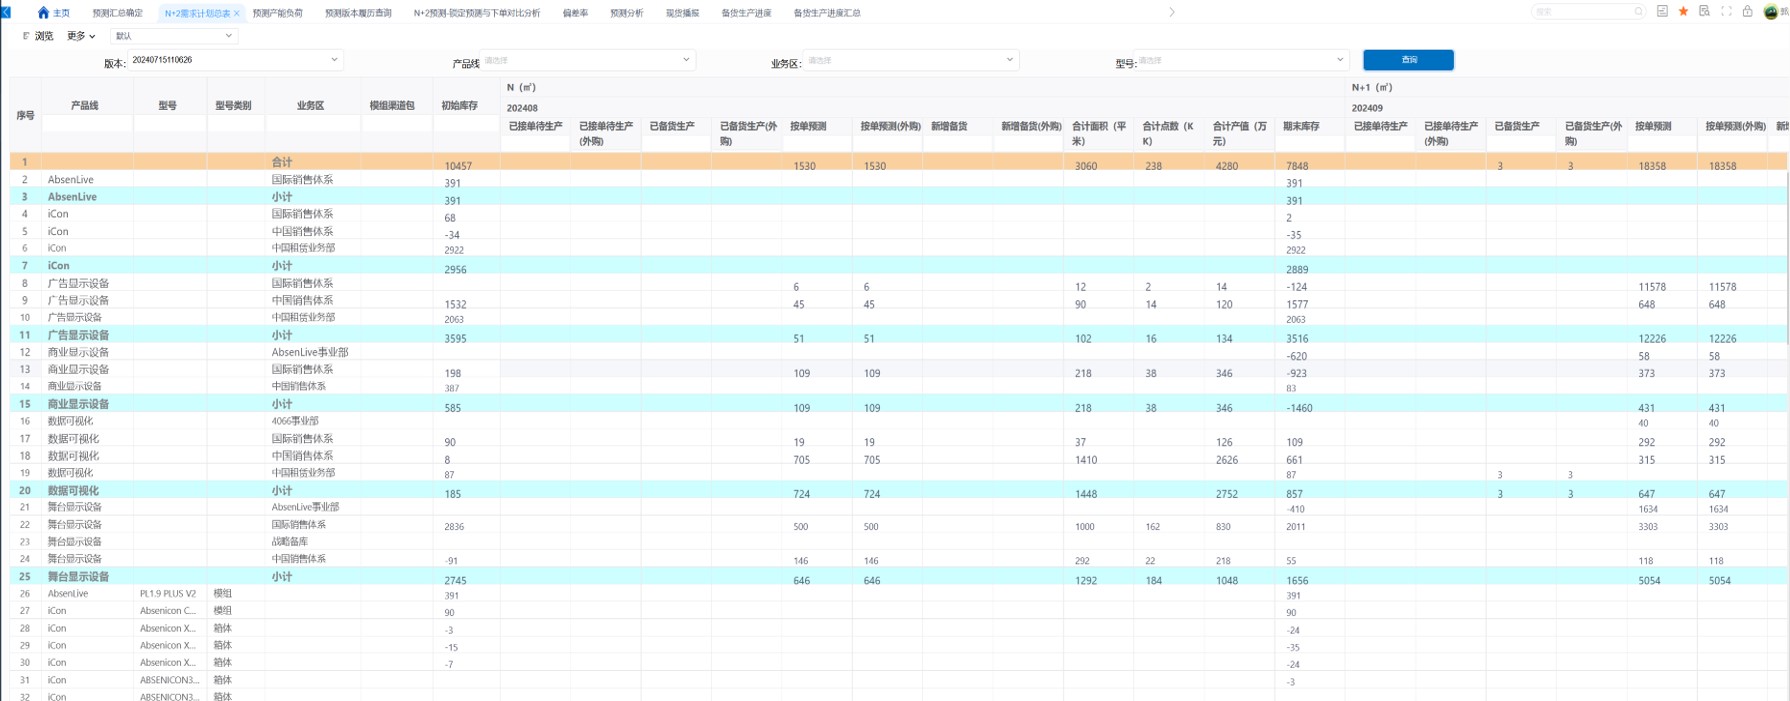Click the document search icon in header
1790x701 pixels.
pyautogui.click(x=1704, y=12)
